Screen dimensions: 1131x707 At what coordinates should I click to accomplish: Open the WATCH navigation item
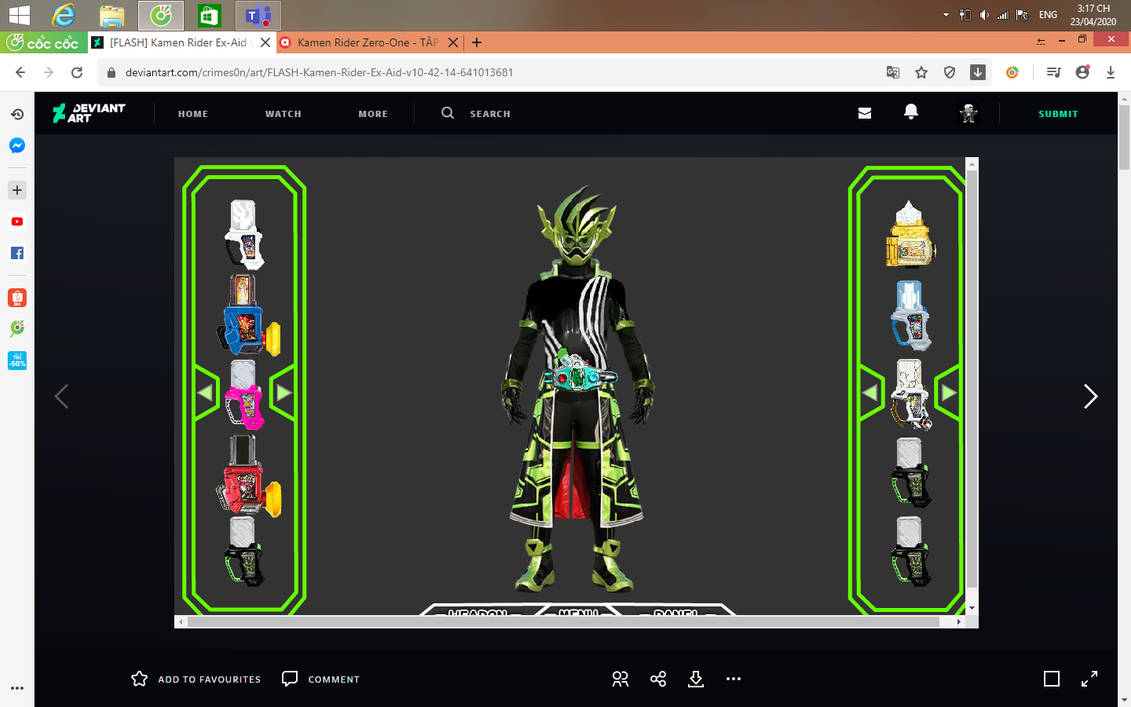[x=283, y=114]
